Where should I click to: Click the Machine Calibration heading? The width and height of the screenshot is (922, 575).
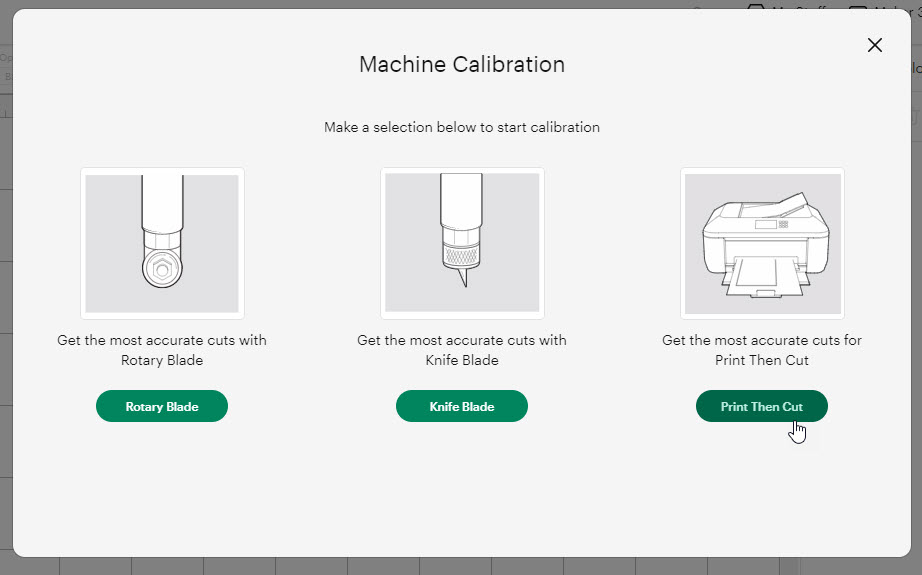coord(462,64)
